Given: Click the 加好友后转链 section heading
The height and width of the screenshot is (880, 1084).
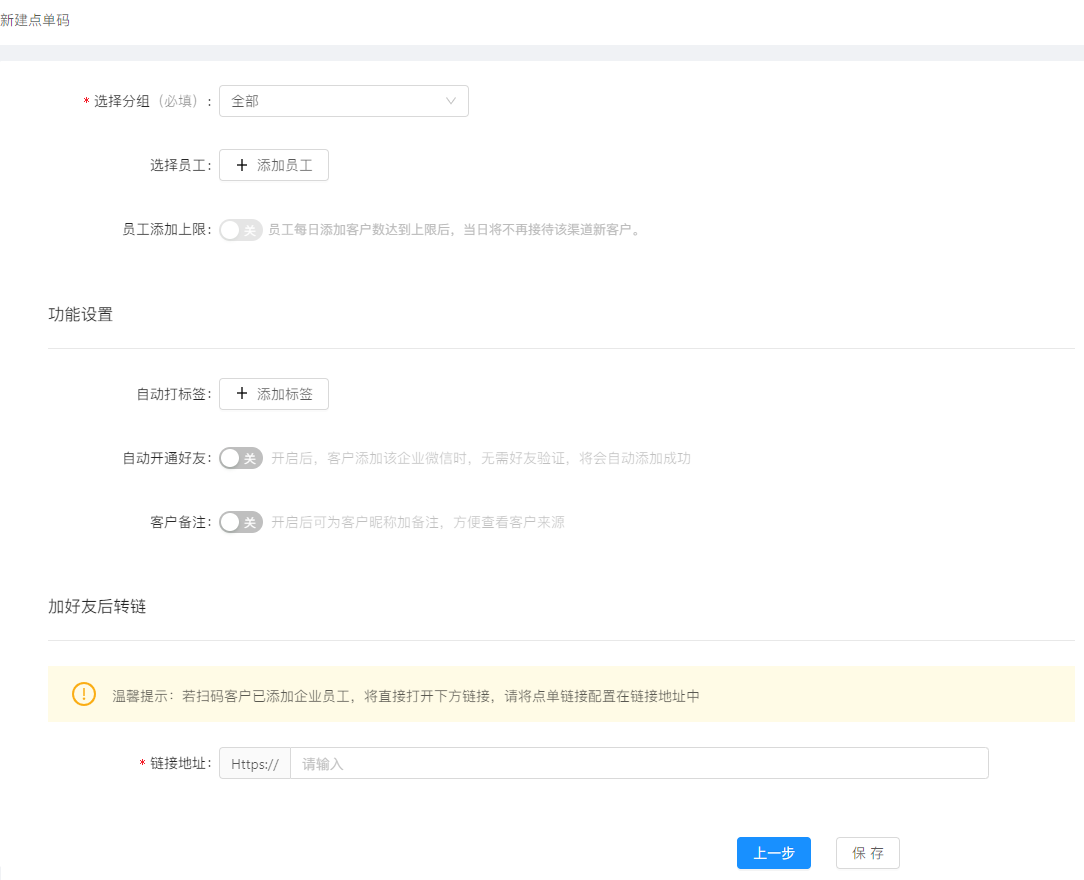Looking at the screenshot, I should pyautogui.click(x=97, y=606).
